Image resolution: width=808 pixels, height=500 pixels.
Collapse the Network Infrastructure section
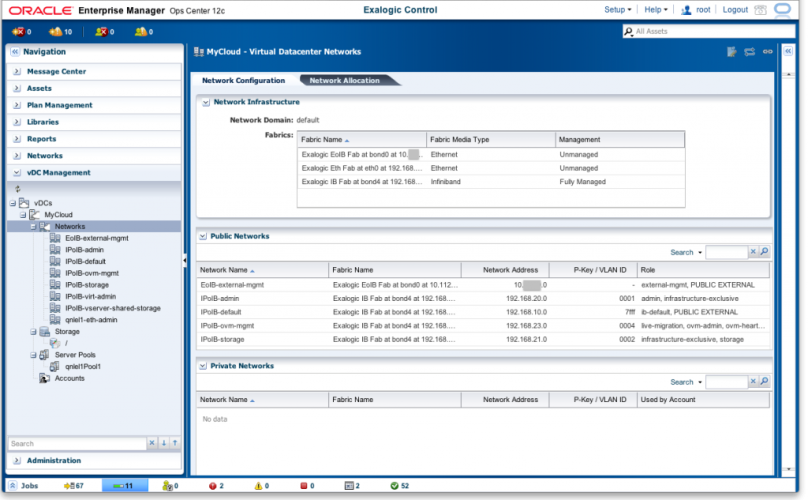point(206,103)
